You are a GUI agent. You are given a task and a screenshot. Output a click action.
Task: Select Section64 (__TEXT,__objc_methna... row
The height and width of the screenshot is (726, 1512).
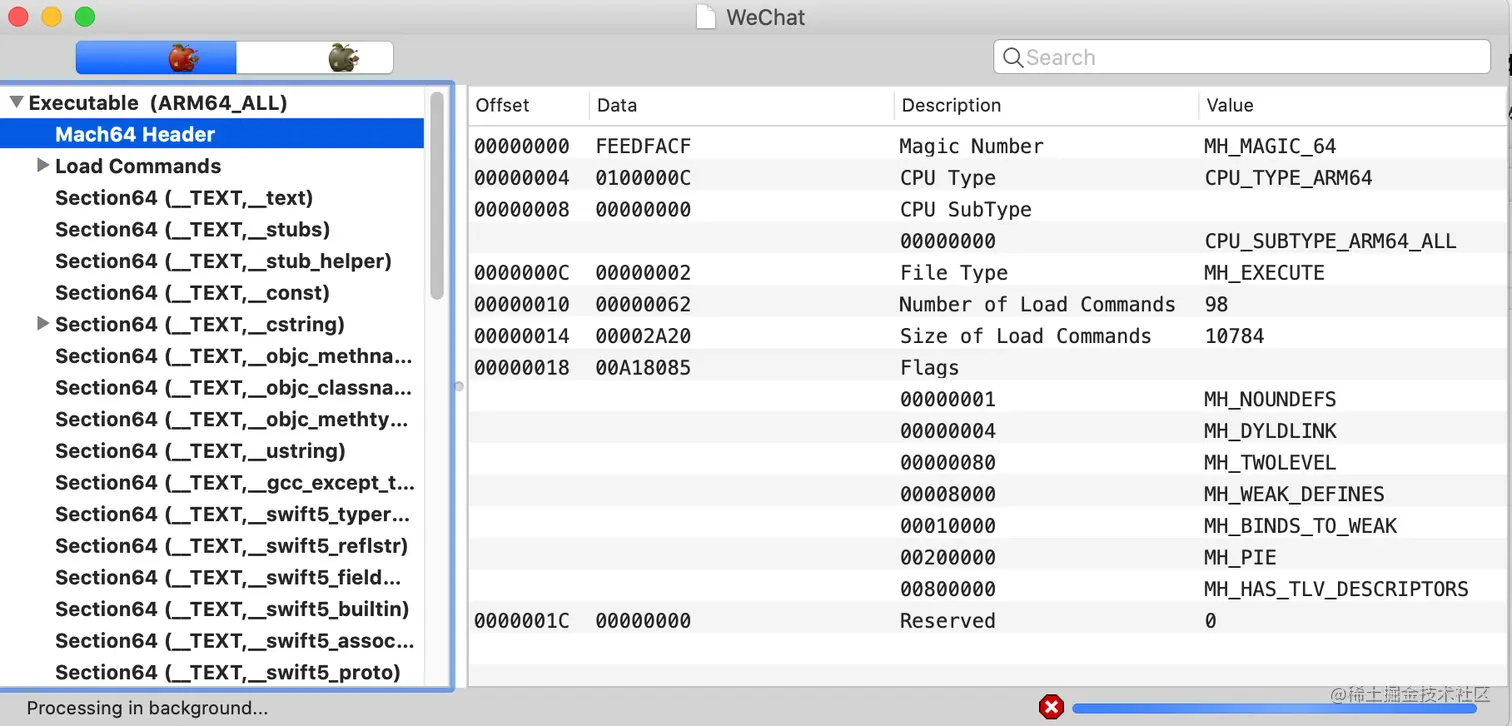tap(233, 355)
